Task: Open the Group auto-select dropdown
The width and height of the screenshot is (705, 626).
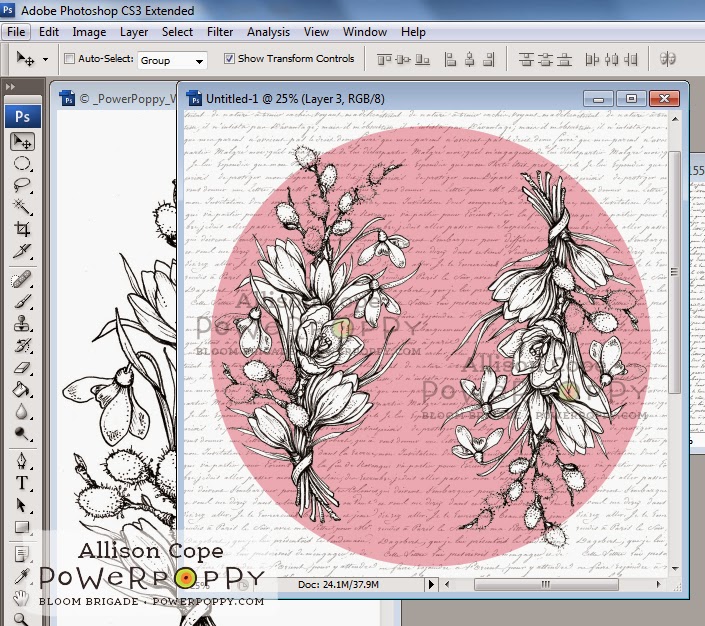Action: click(x=172, y=60)
